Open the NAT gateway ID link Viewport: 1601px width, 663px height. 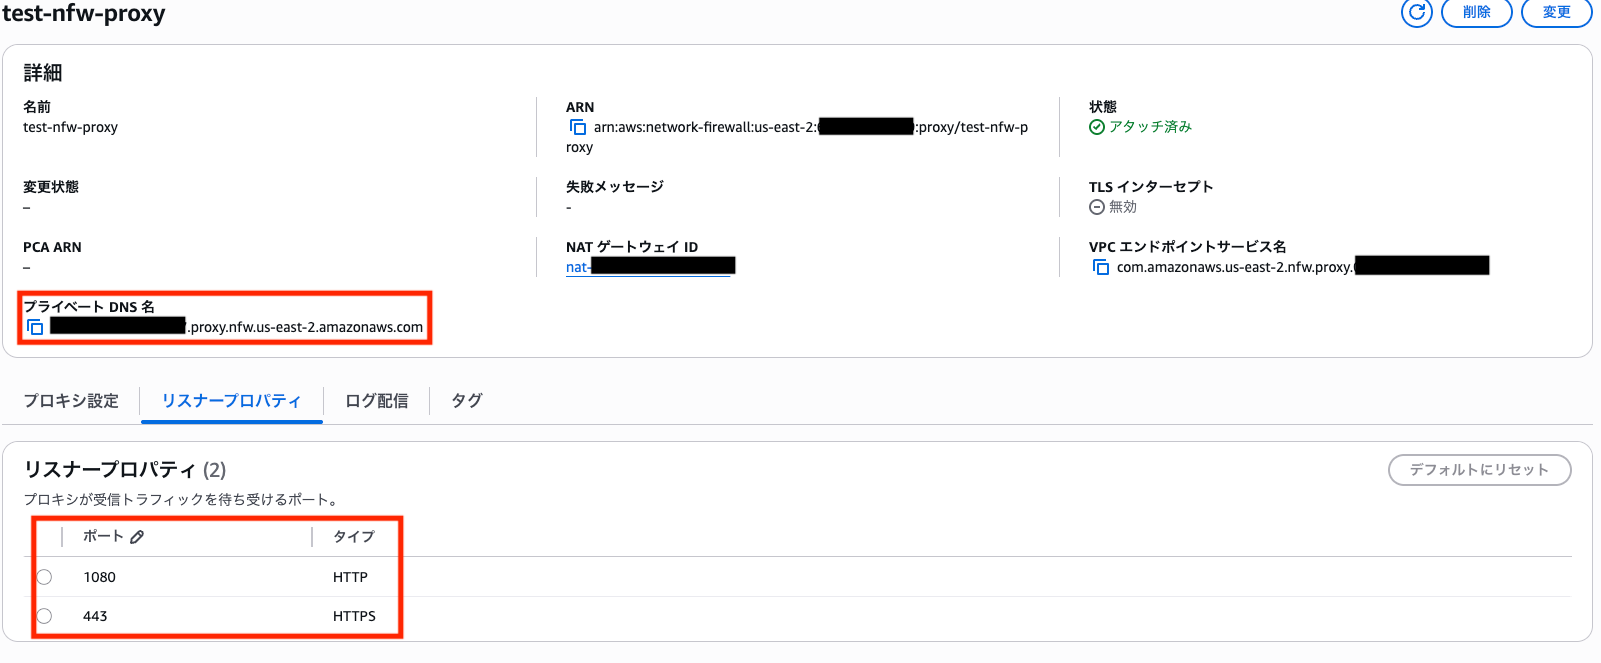pyautogui.click(x=650, y=267)
